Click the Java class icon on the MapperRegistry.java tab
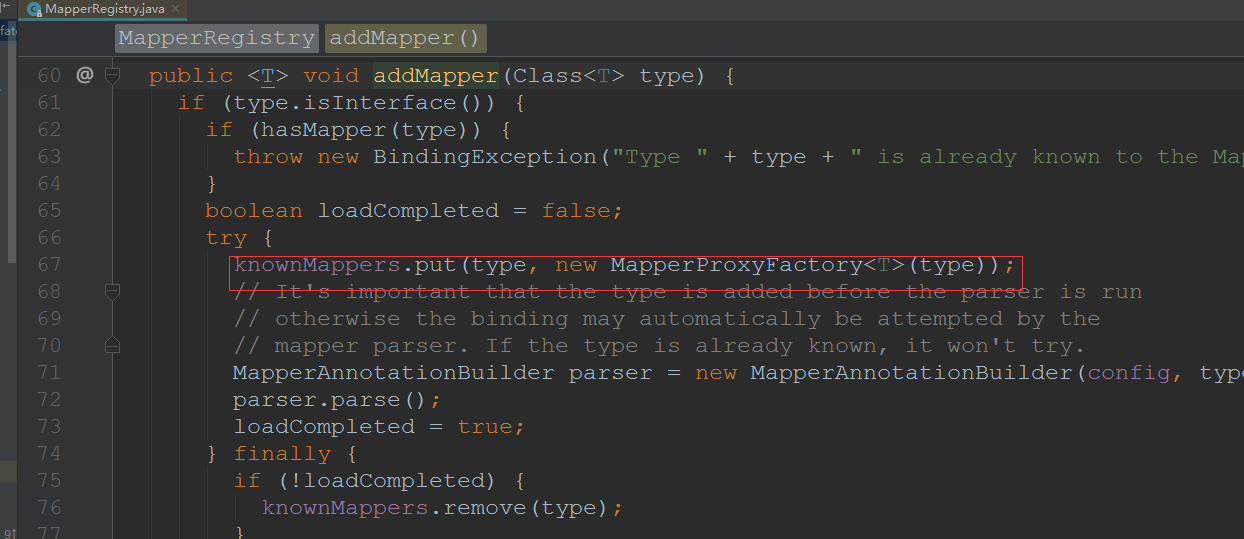This screenshot has height=539, width=1244. point(35,8)
